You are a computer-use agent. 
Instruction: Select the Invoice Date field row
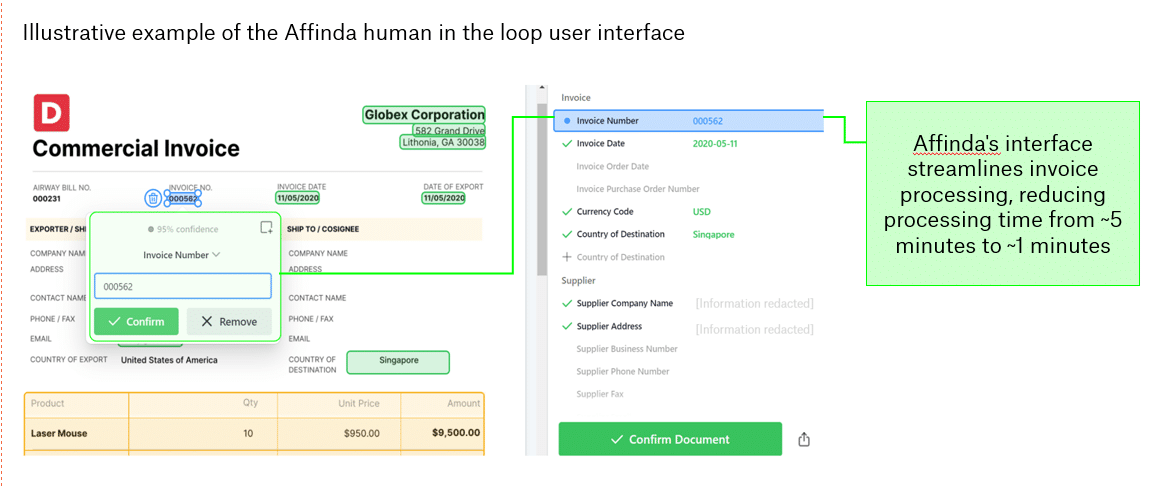coord(688,143)
